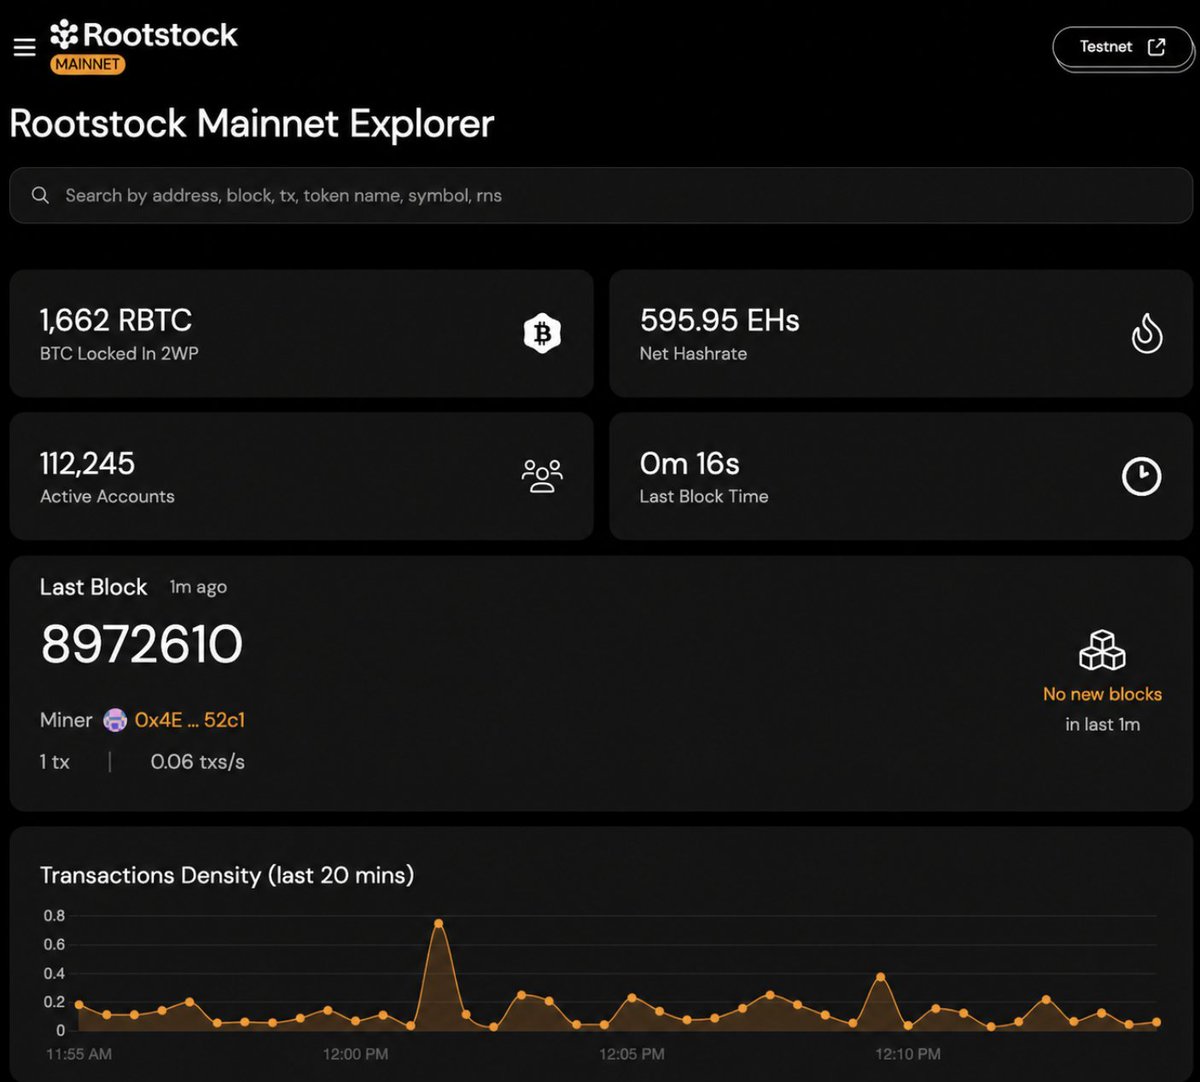Click the "Transactions Density (last 20 mins)" title

(227, 875)
